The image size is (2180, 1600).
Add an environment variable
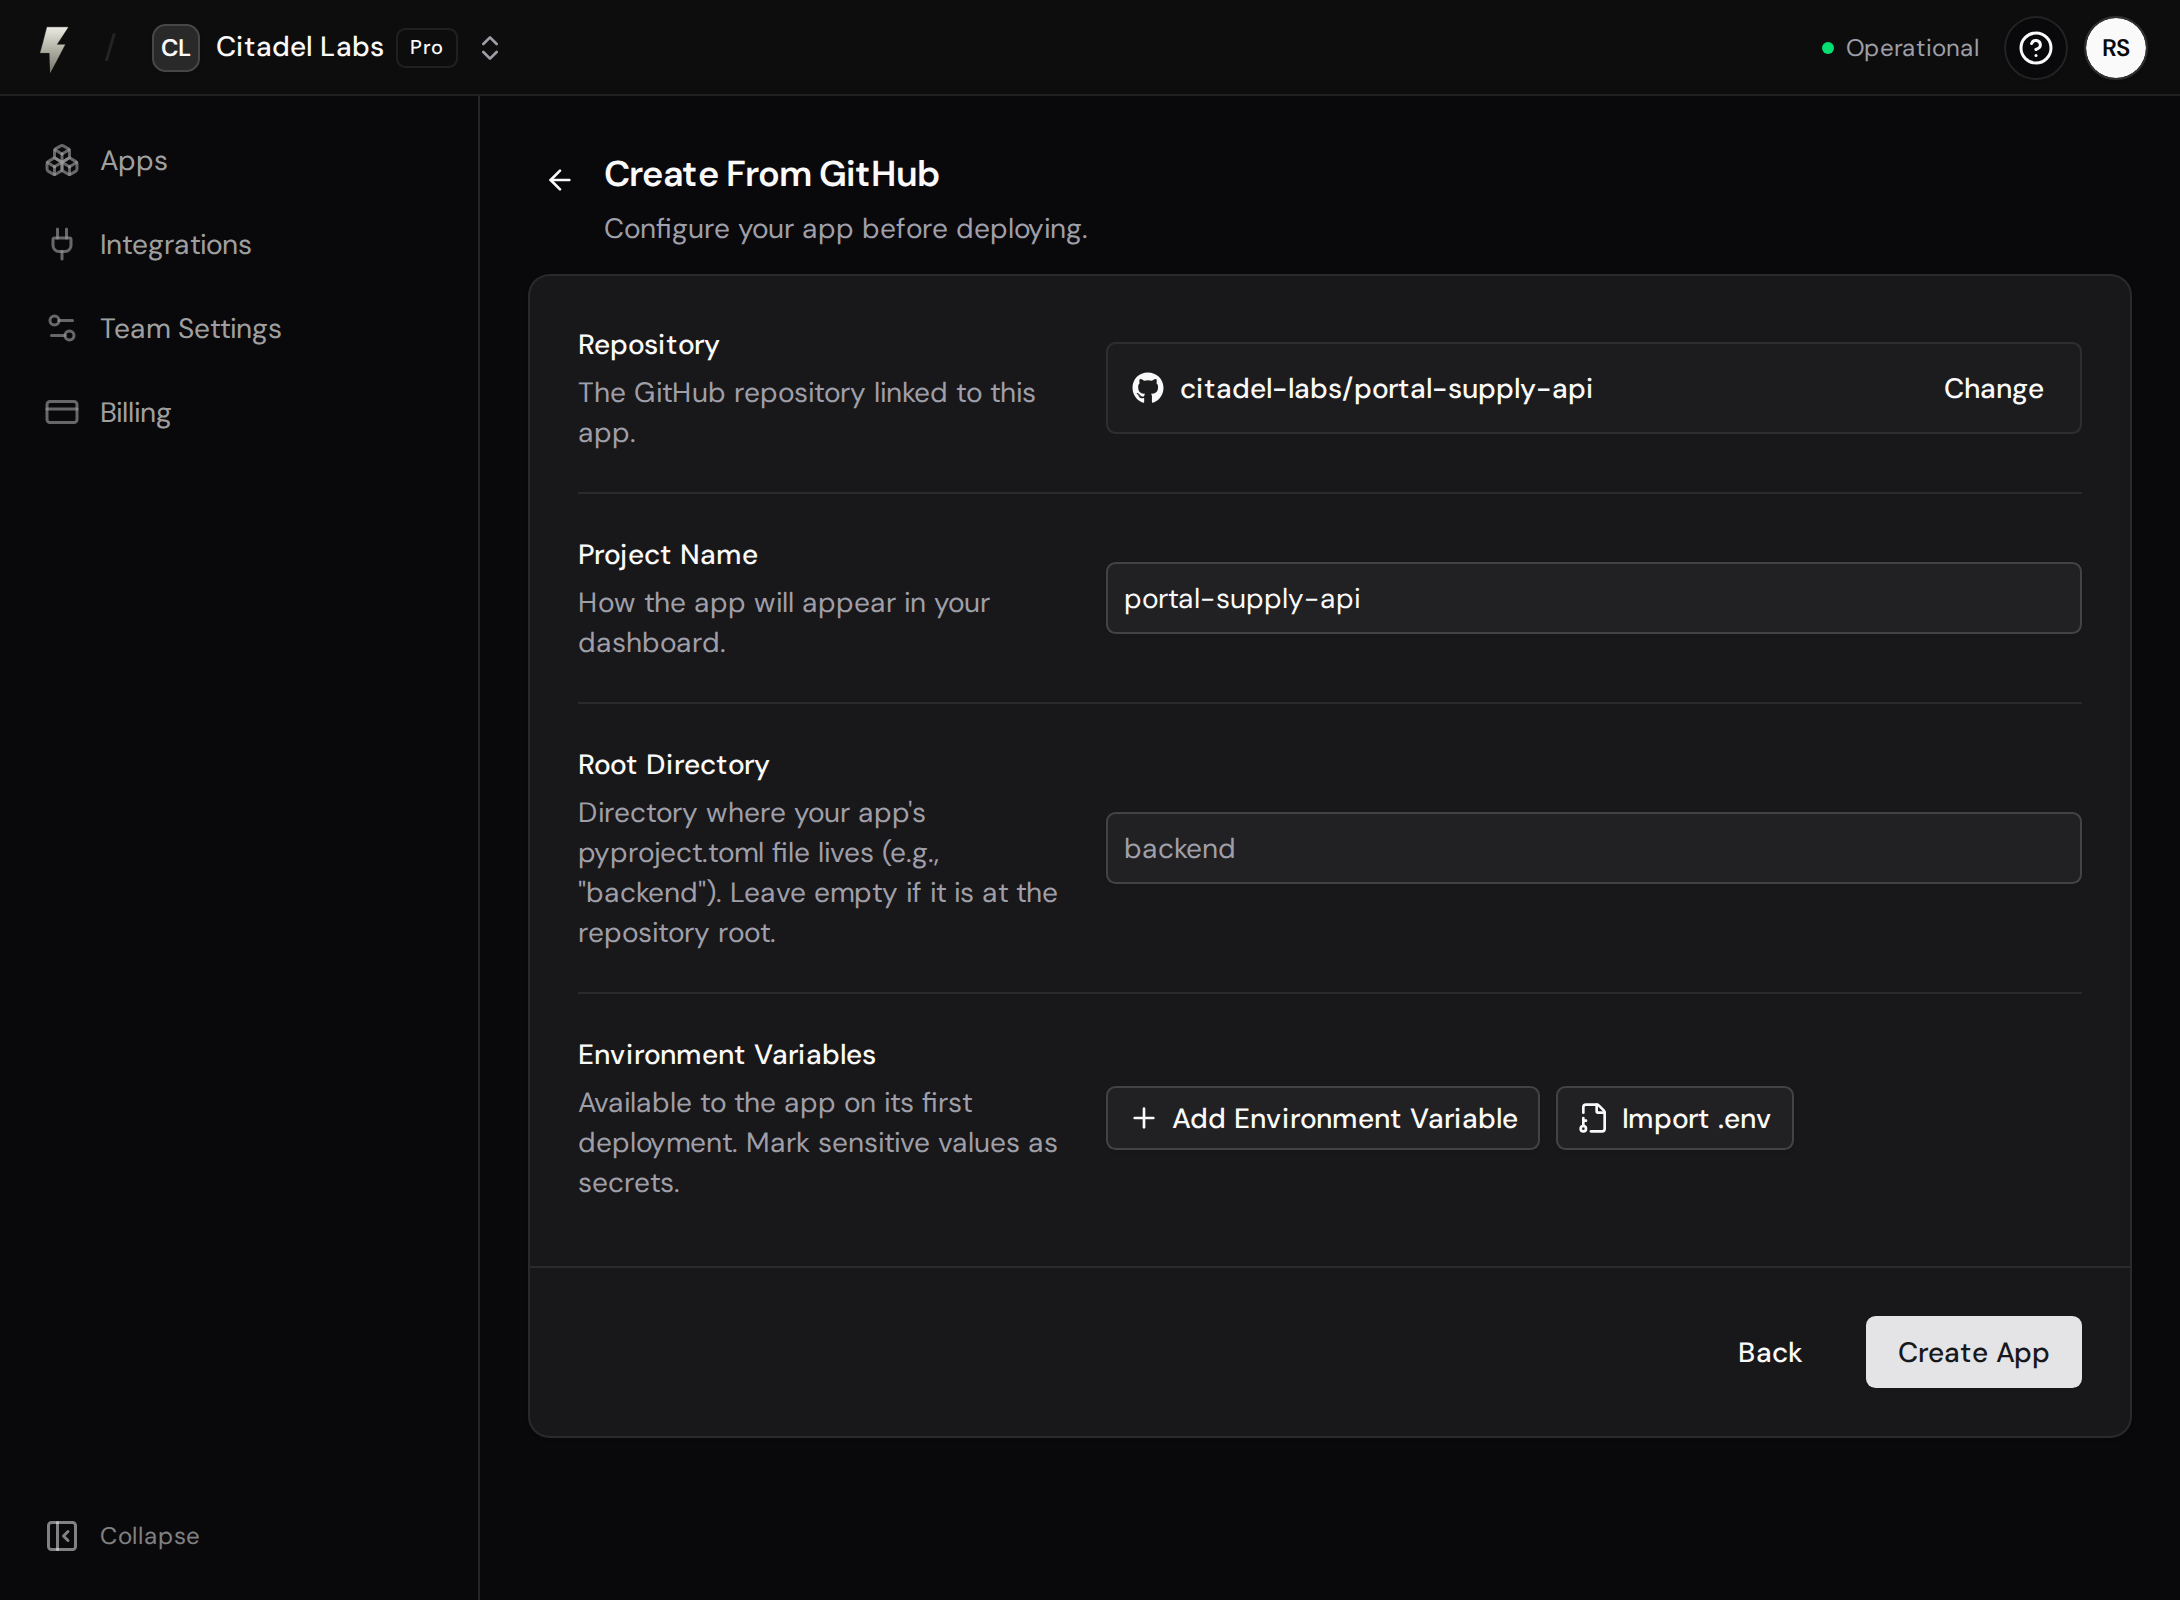pyautogui.click(x=1322, y=1118)
